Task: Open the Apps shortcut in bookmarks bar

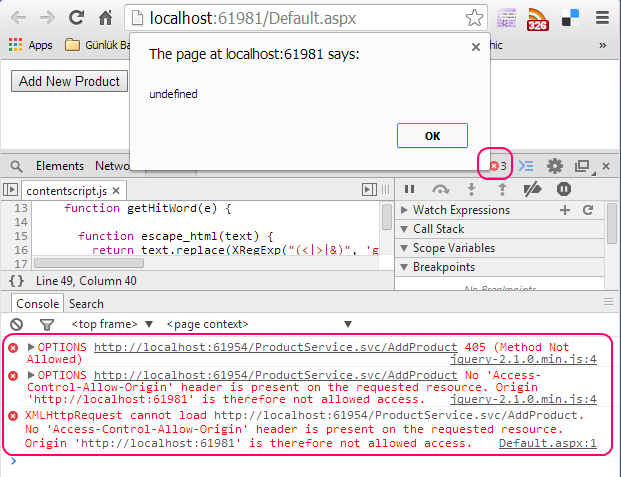Action: pos(30,45)
